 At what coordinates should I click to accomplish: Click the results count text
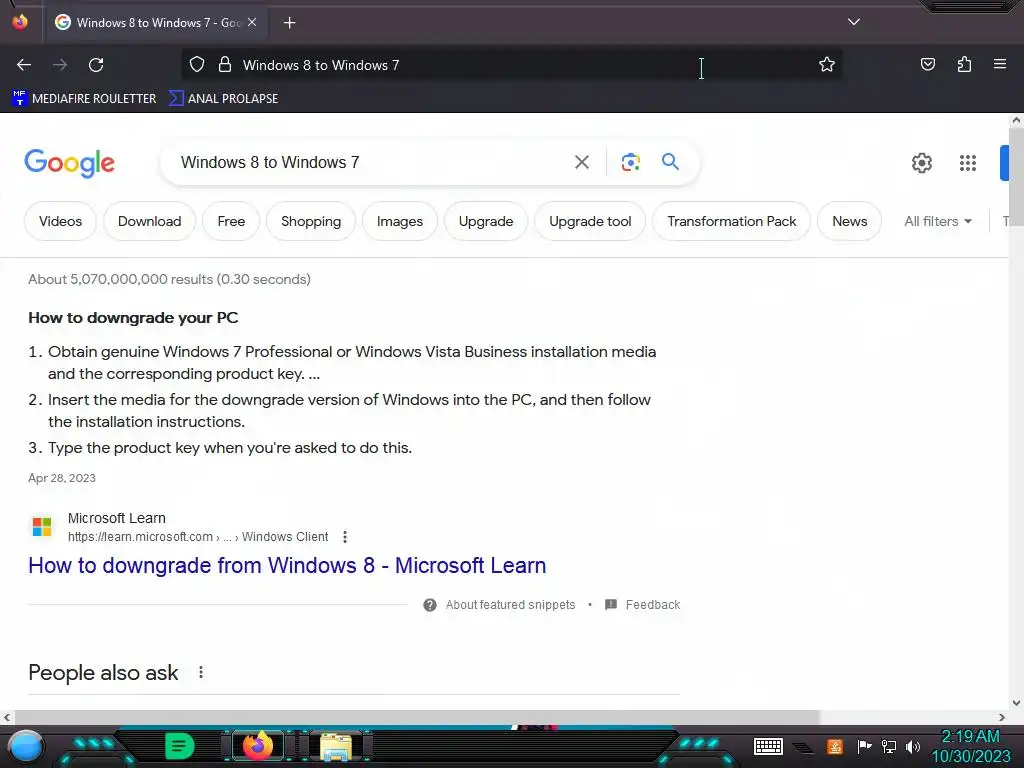point(169,279)
